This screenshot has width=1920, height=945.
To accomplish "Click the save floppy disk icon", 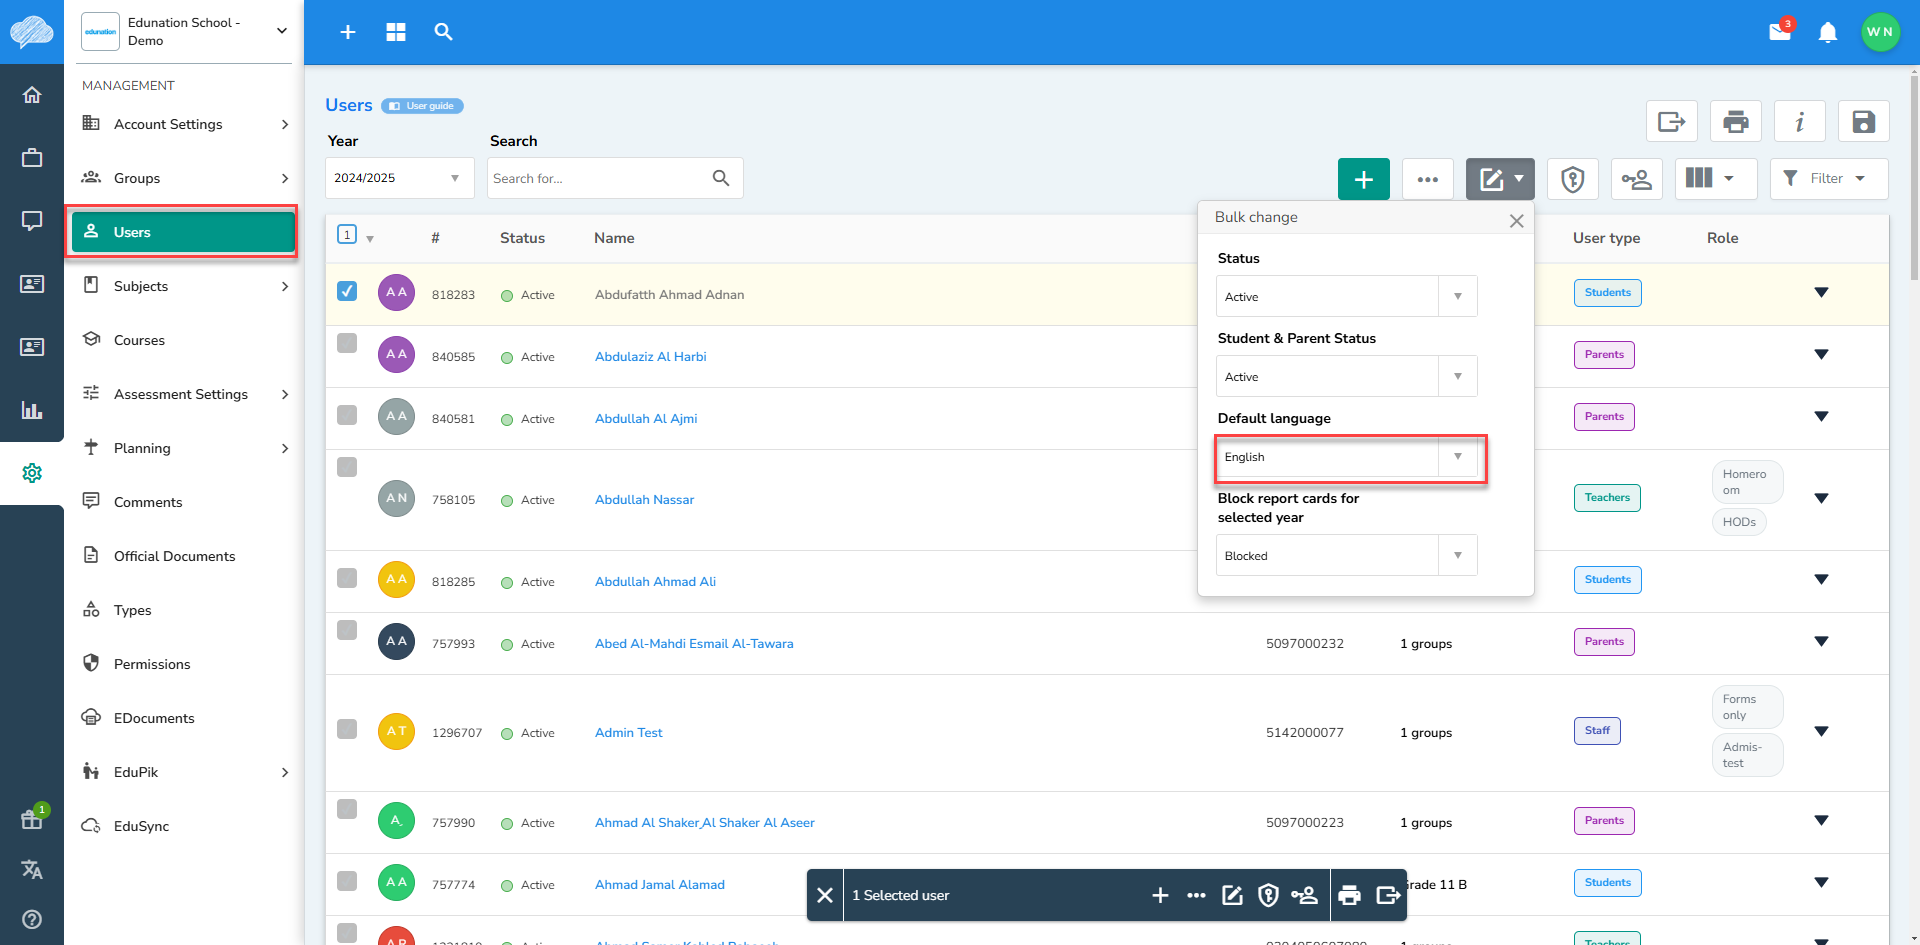I will pos(1864,122).
